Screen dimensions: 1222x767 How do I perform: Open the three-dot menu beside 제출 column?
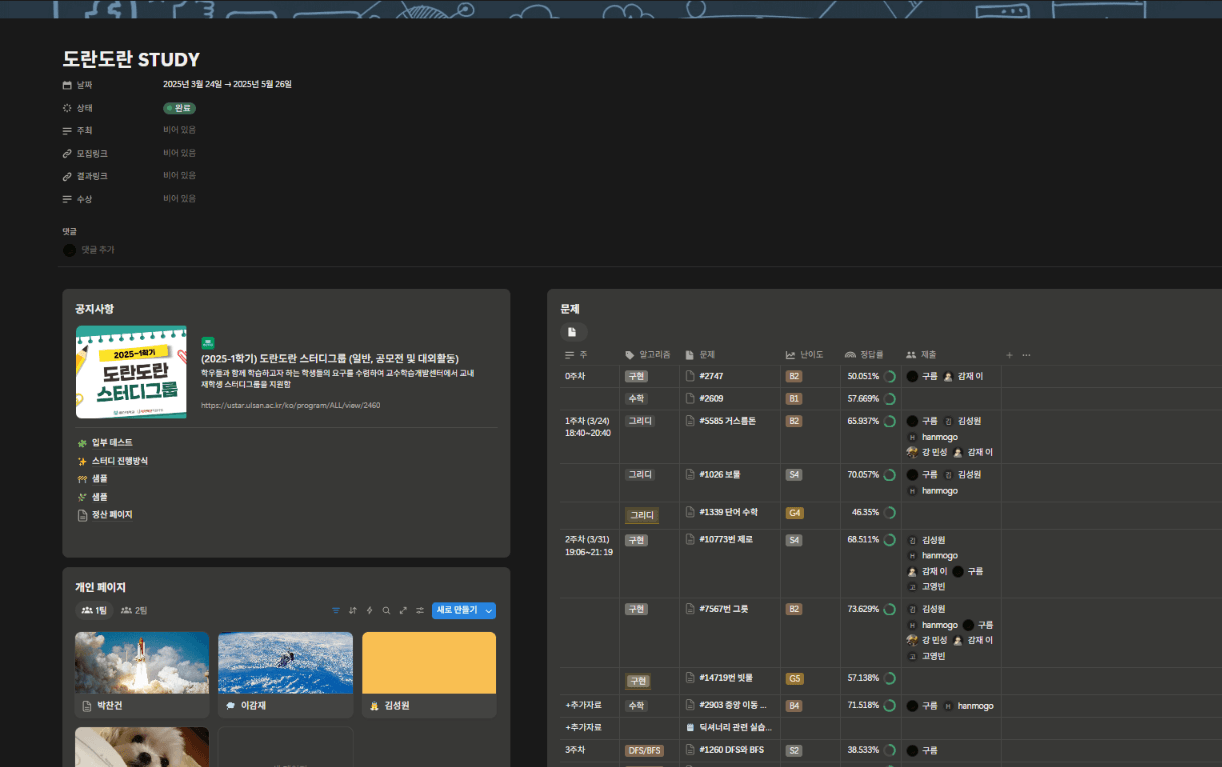click(x=1026, y=355)
